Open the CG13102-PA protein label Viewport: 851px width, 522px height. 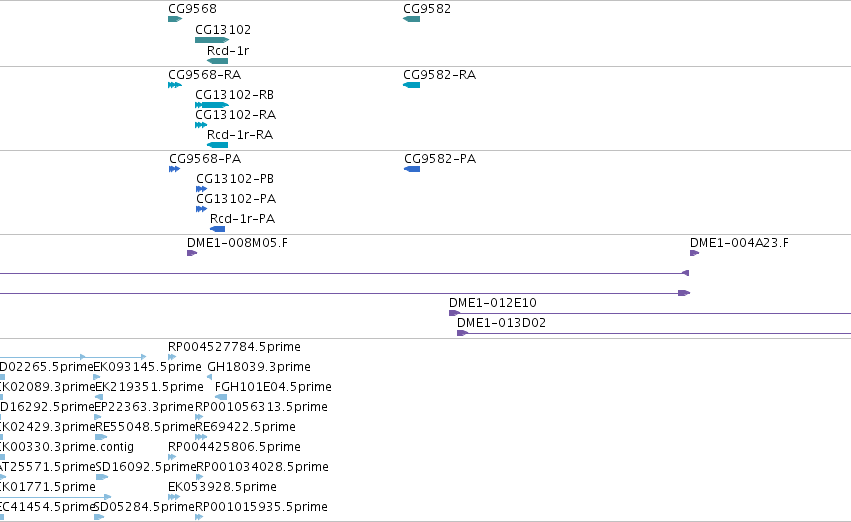(x=236, y=199)
